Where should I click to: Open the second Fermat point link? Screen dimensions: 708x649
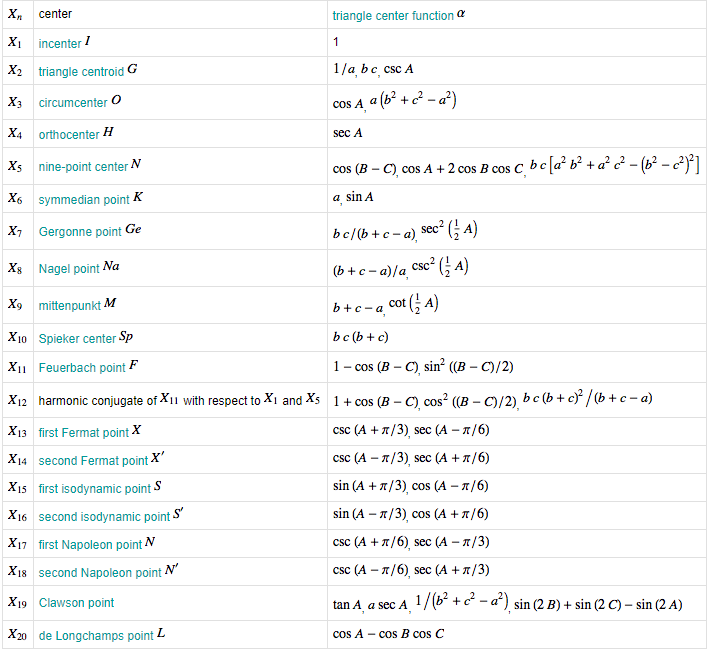93,461
